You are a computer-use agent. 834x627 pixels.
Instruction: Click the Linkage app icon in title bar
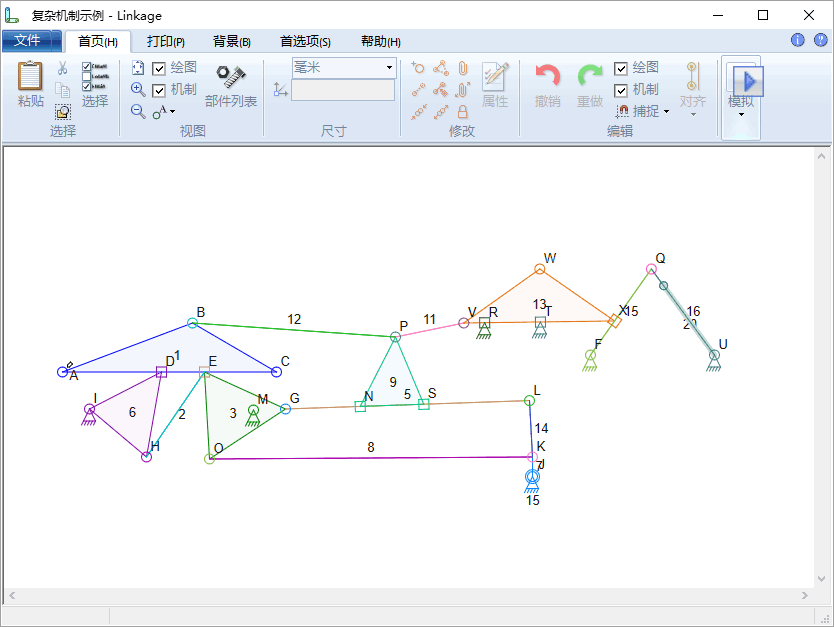click(12, 15)
